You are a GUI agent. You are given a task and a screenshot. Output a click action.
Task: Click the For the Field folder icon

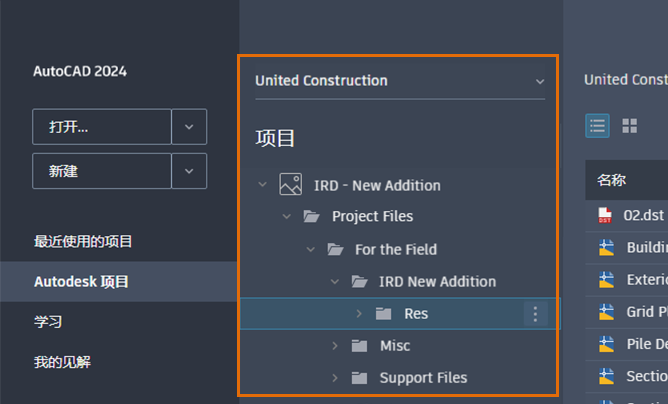335,249
